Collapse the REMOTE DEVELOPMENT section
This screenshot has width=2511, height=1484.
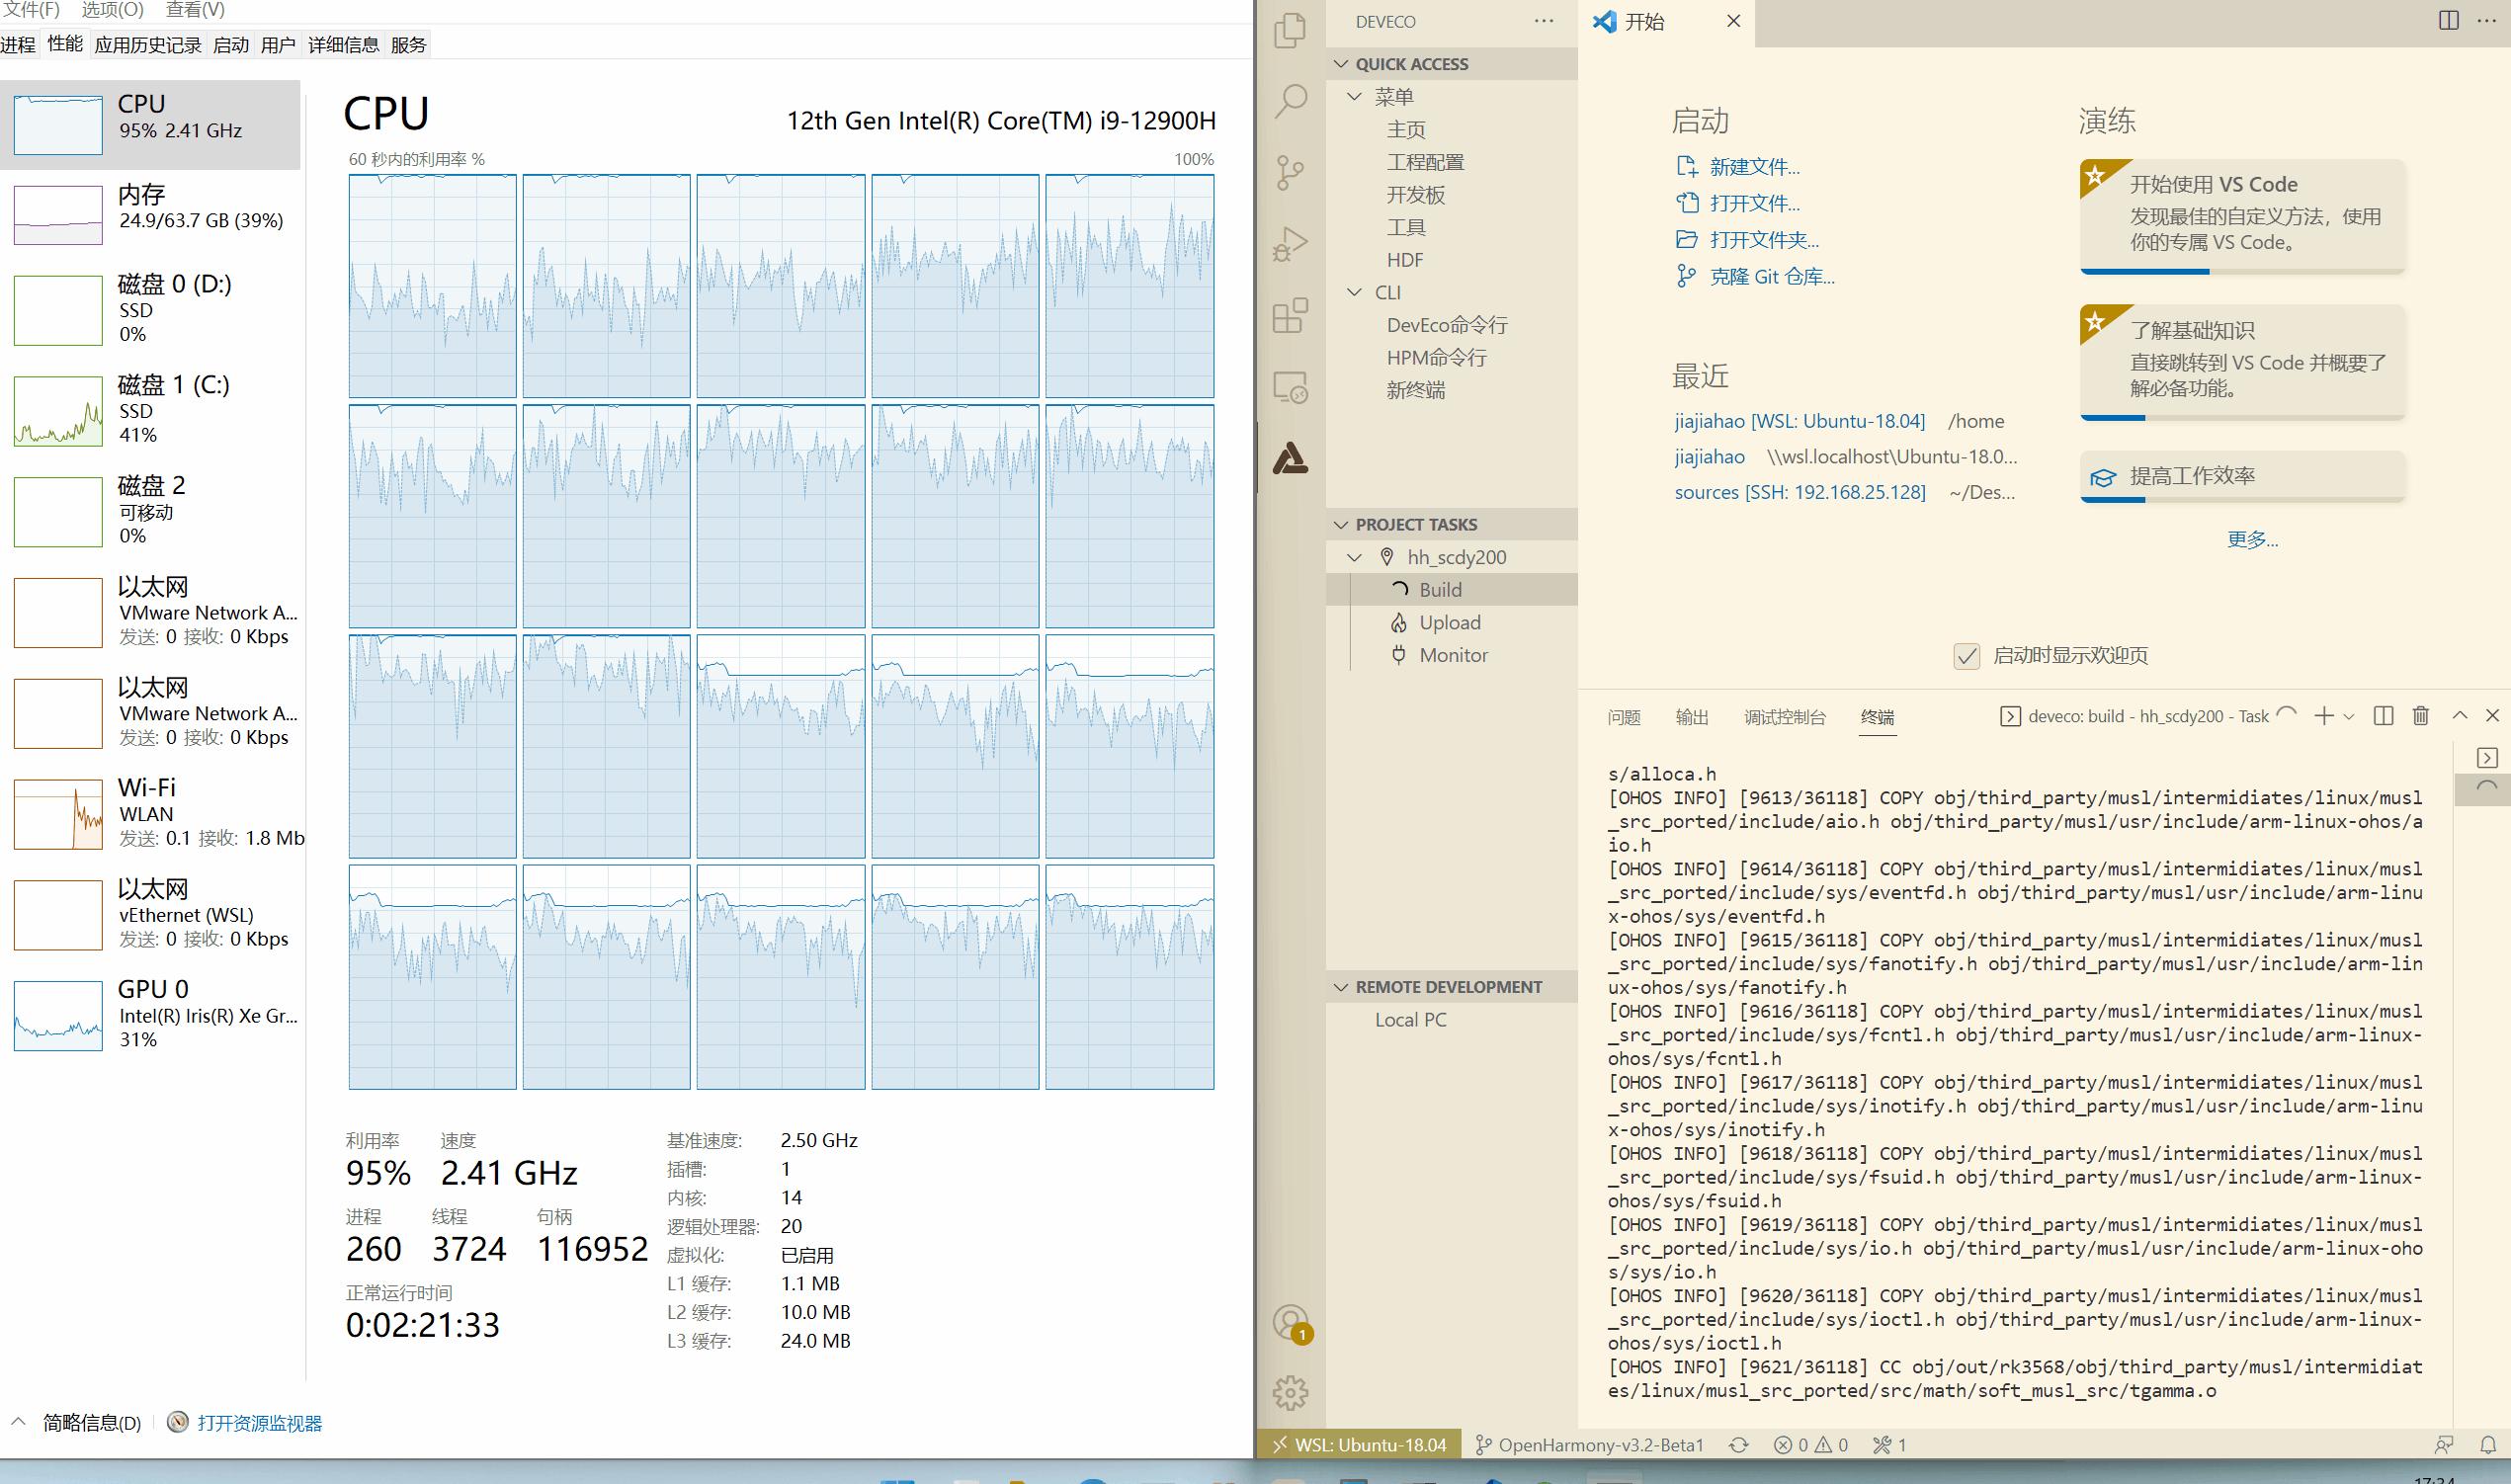[x=1341, y=987]
